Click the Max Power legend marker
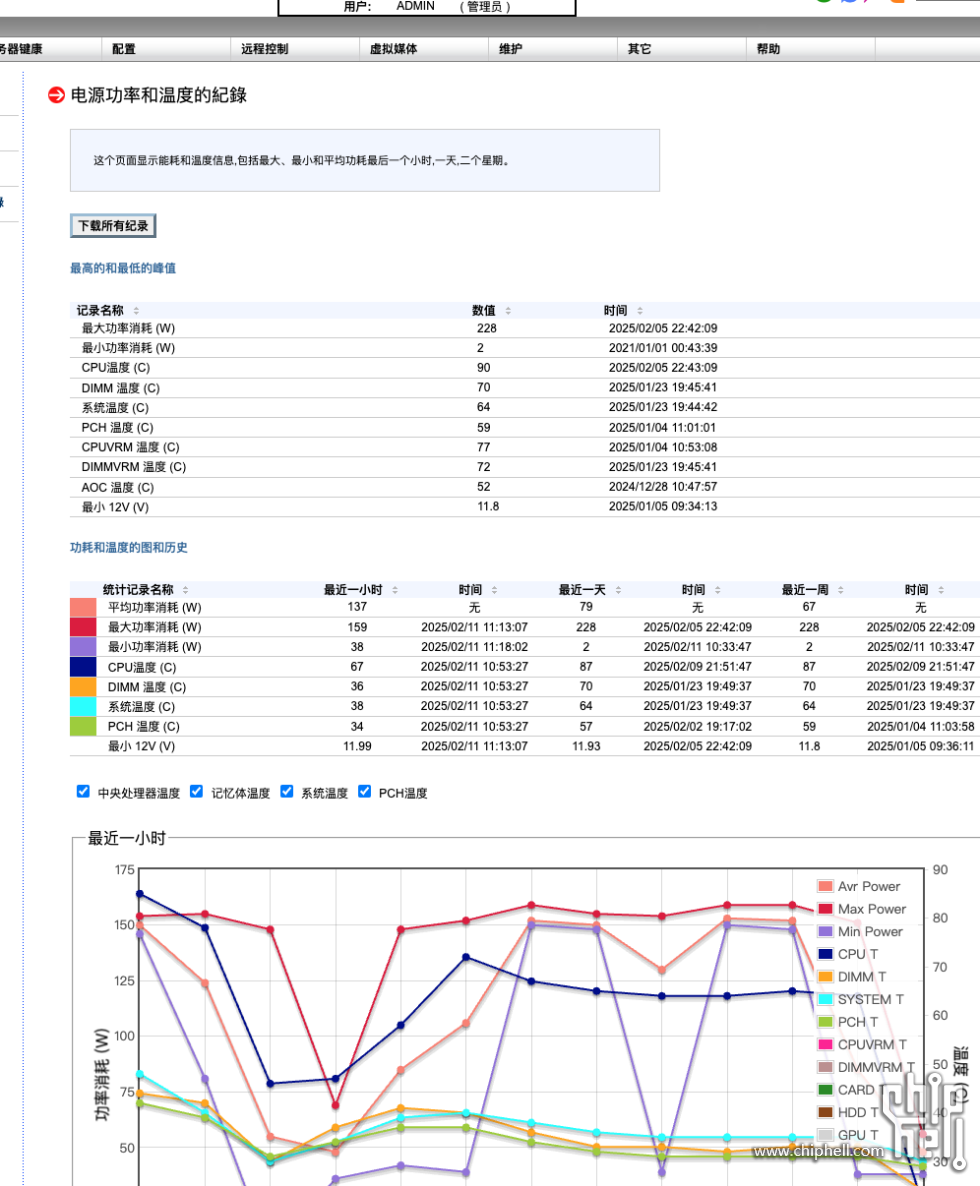Image resolution: width=980 pixels, height=1186 pixels. click(x=825, y=909)
